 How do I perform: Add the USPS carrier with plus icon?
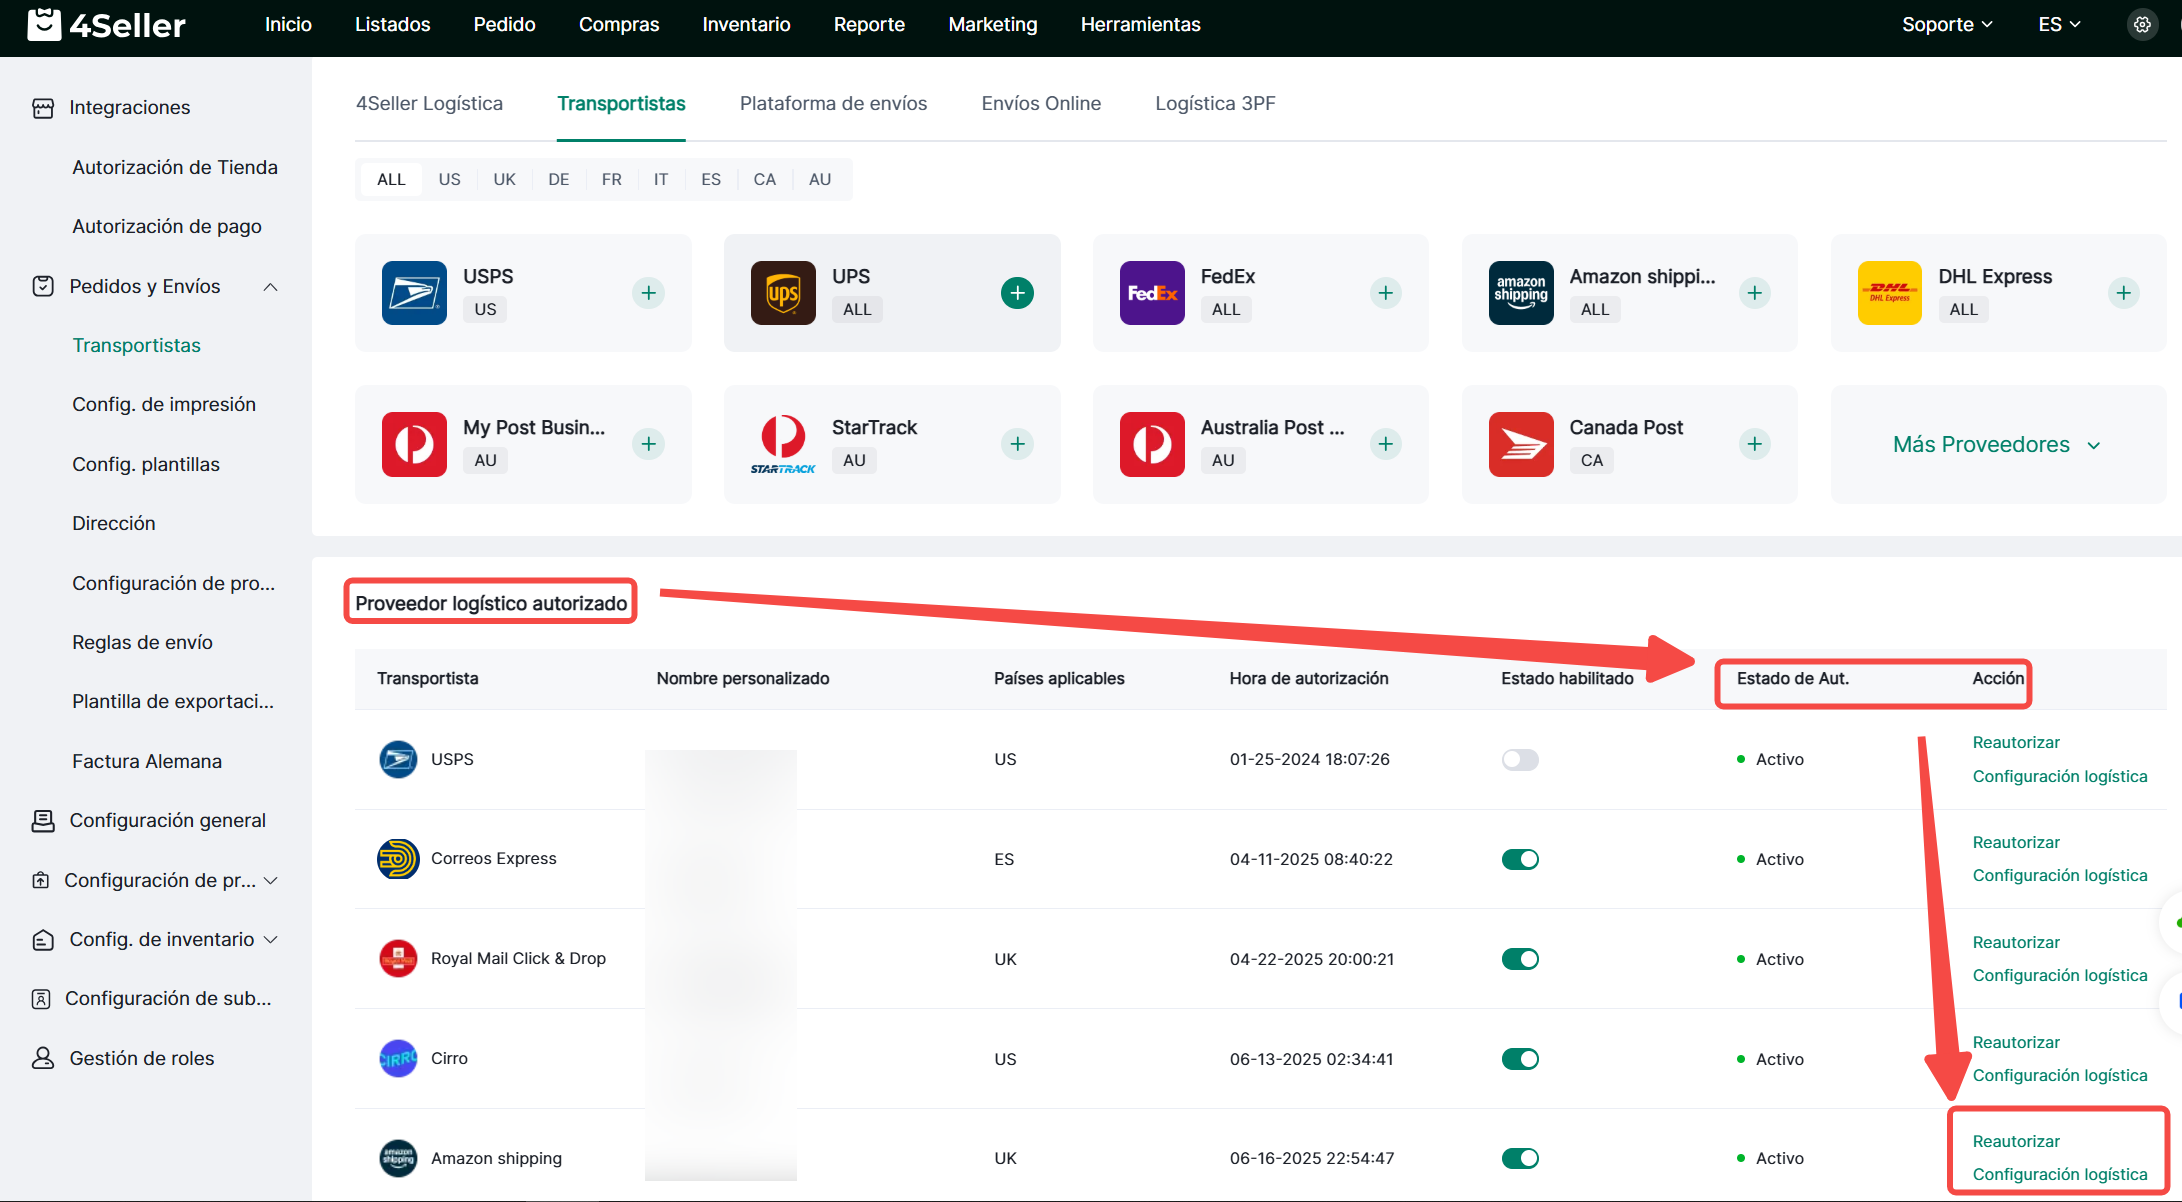pyautogui.click(x=648, y=293)
